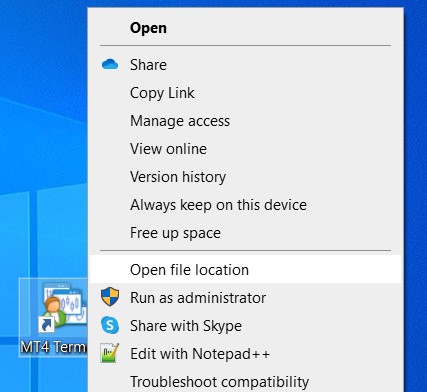Select Run as administrator
Viewport: 427px width, 392px height.
pyautogui.click(x=245, y=297)
